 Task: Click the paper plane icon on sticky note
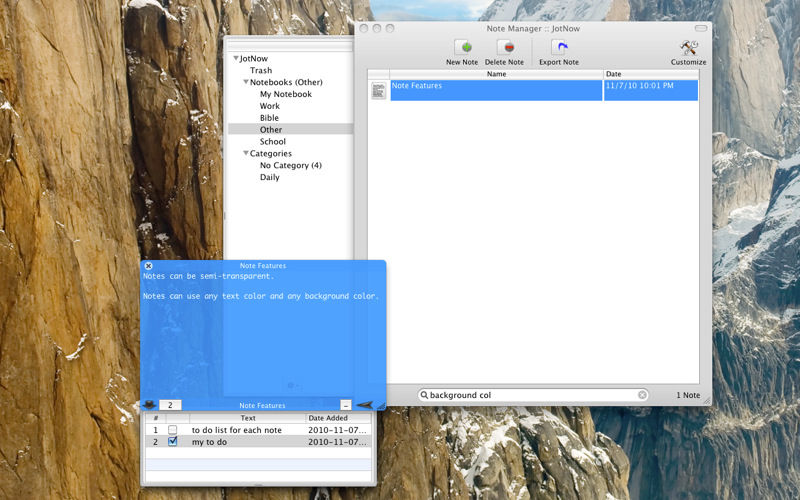pyautogui.click(x=365, y=405)
